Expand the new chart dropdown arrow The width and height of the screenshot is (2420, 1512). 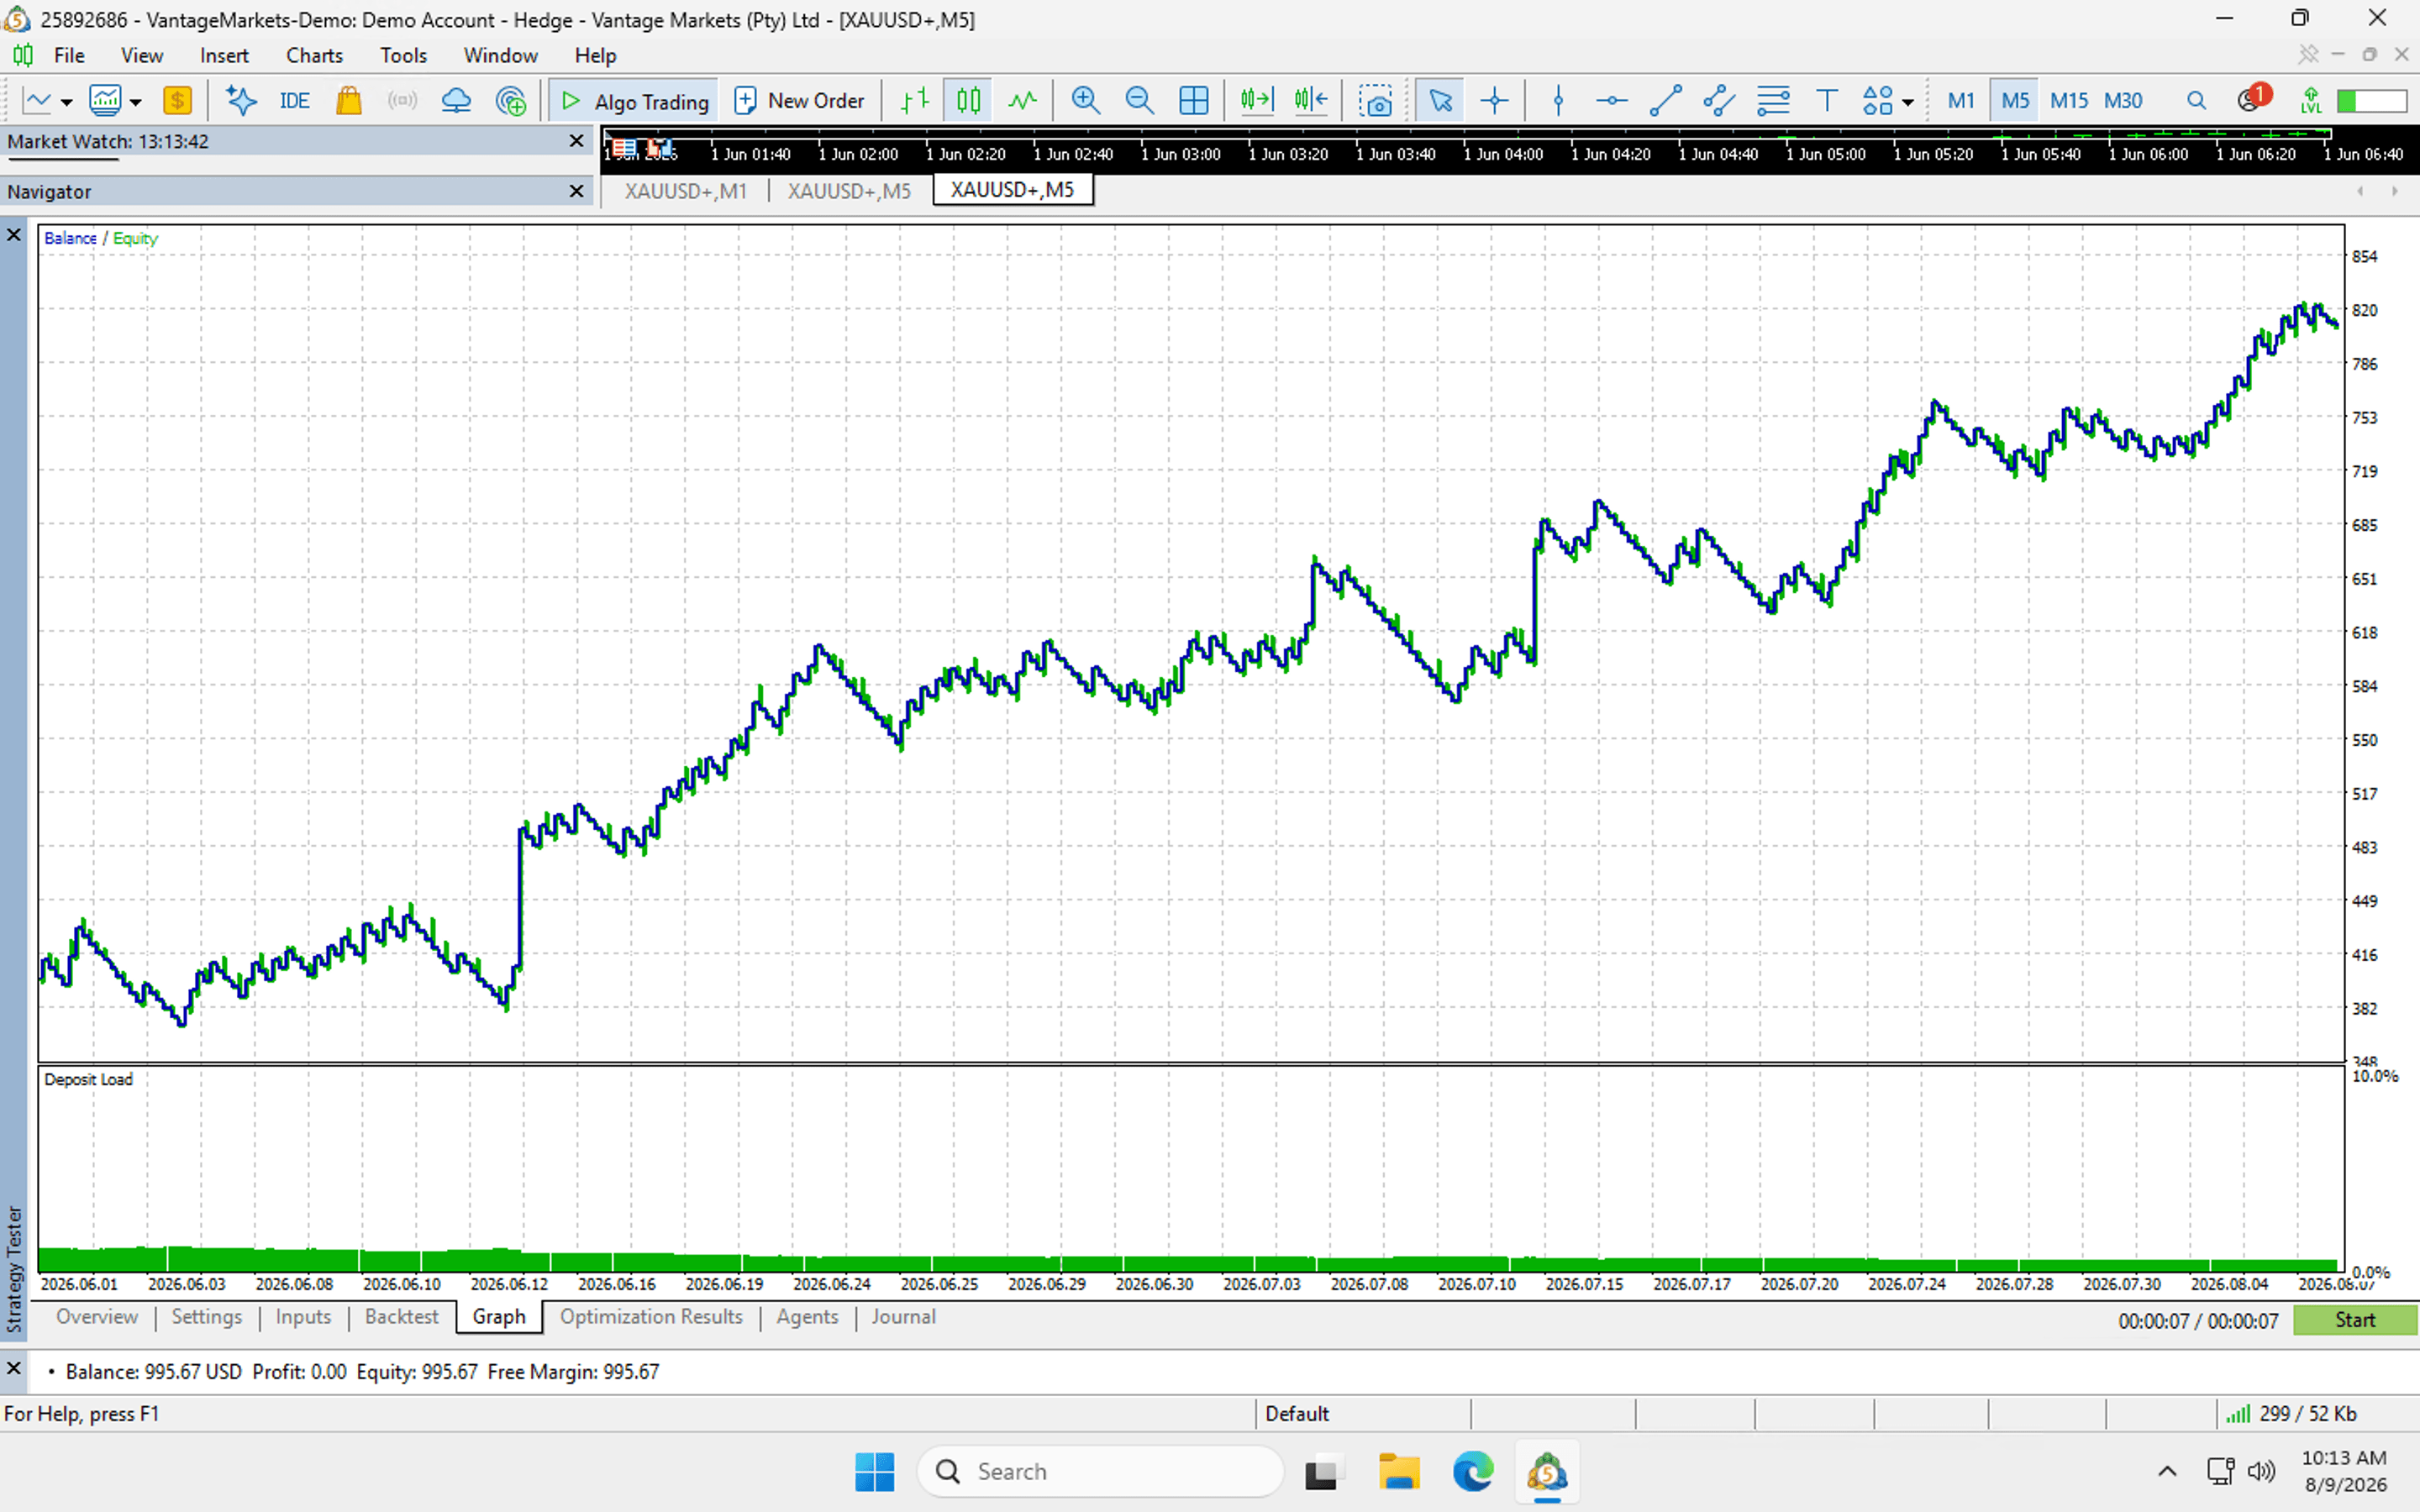tap(66, 102)
